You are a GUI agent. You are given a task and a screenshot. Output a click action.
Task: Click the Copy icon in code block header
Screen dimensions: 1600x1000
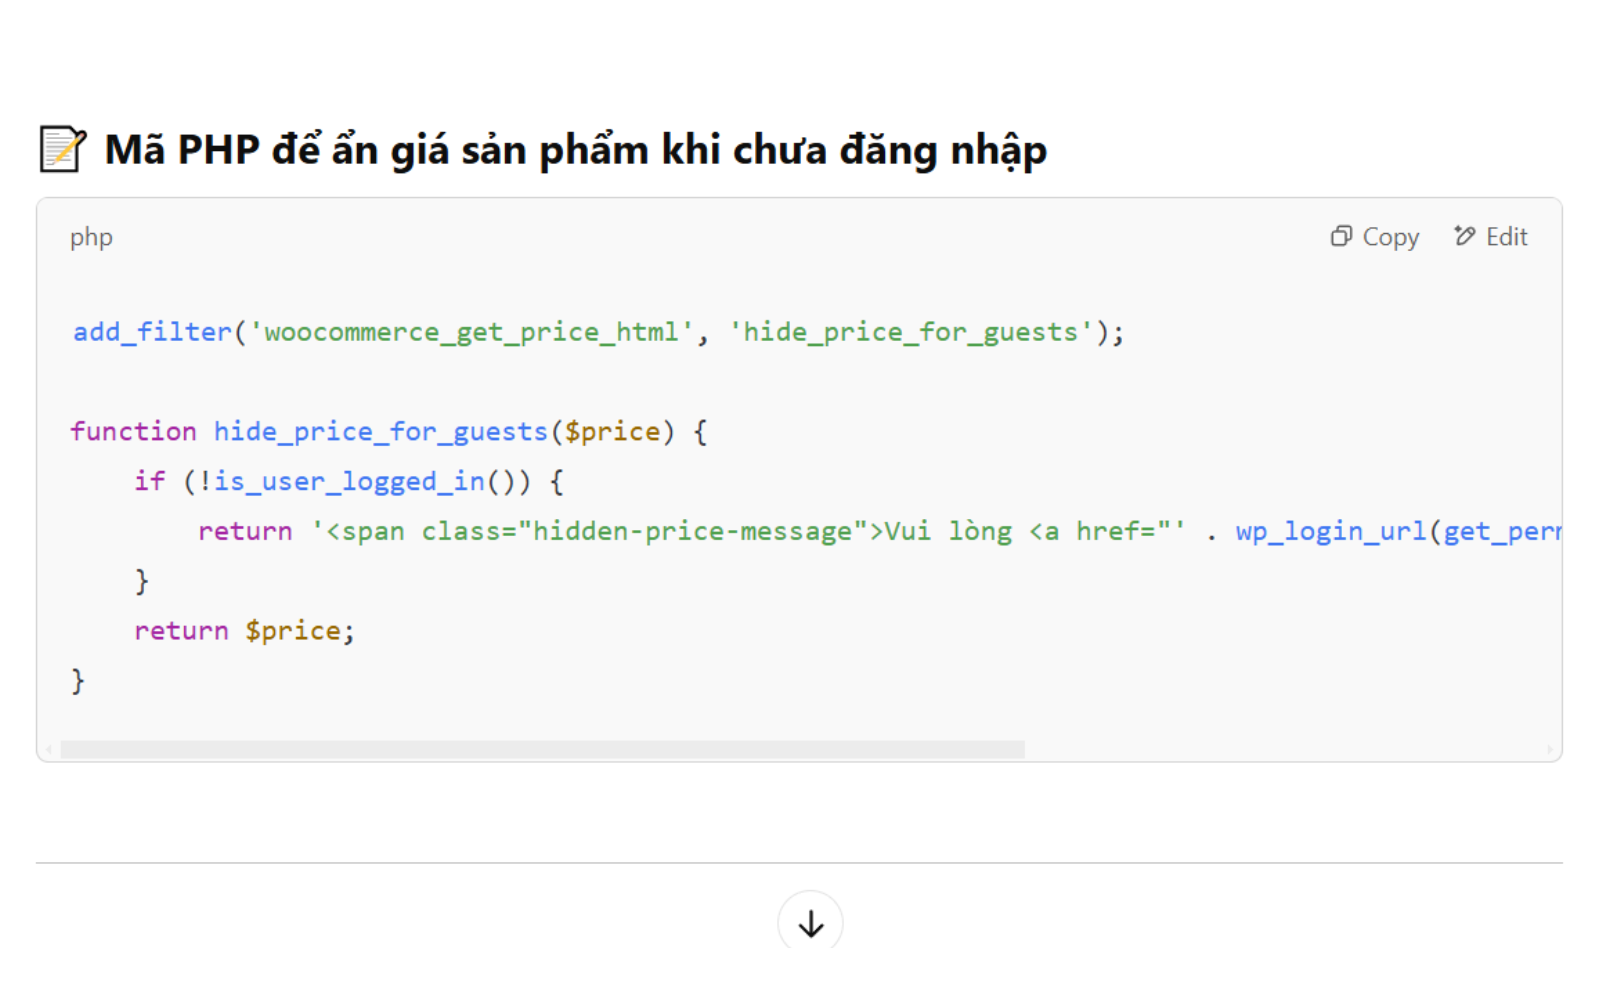tap(1341, 236)
